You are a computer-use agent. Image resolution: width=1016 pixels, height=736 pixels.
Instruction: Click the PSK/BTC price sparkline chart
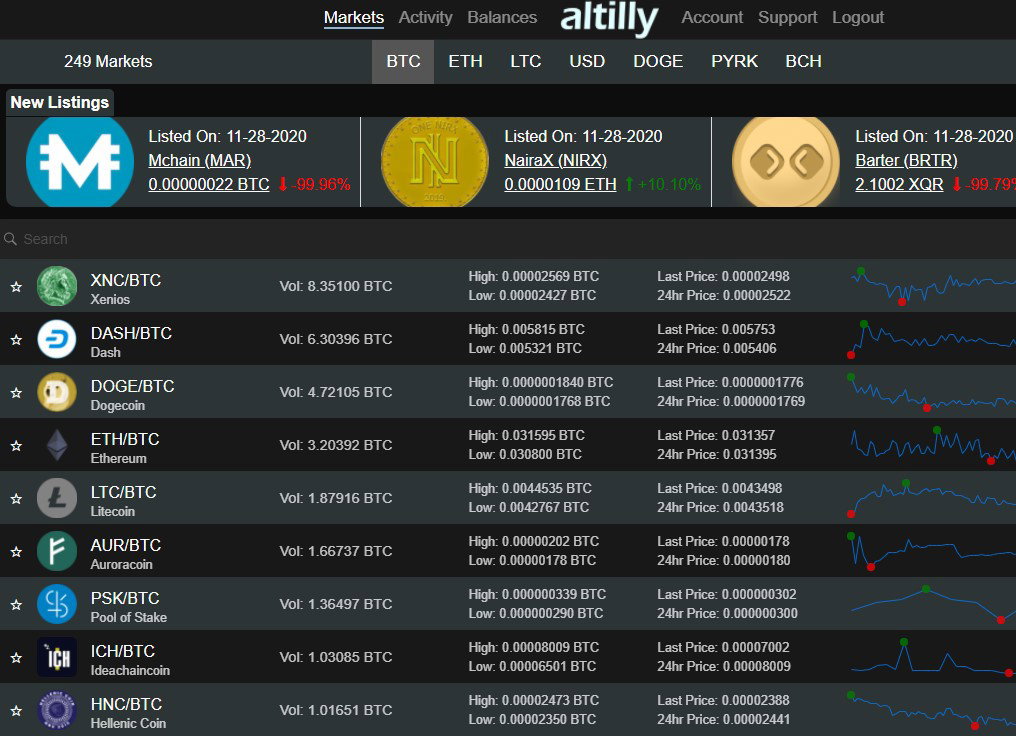click(x=932, y=604)
